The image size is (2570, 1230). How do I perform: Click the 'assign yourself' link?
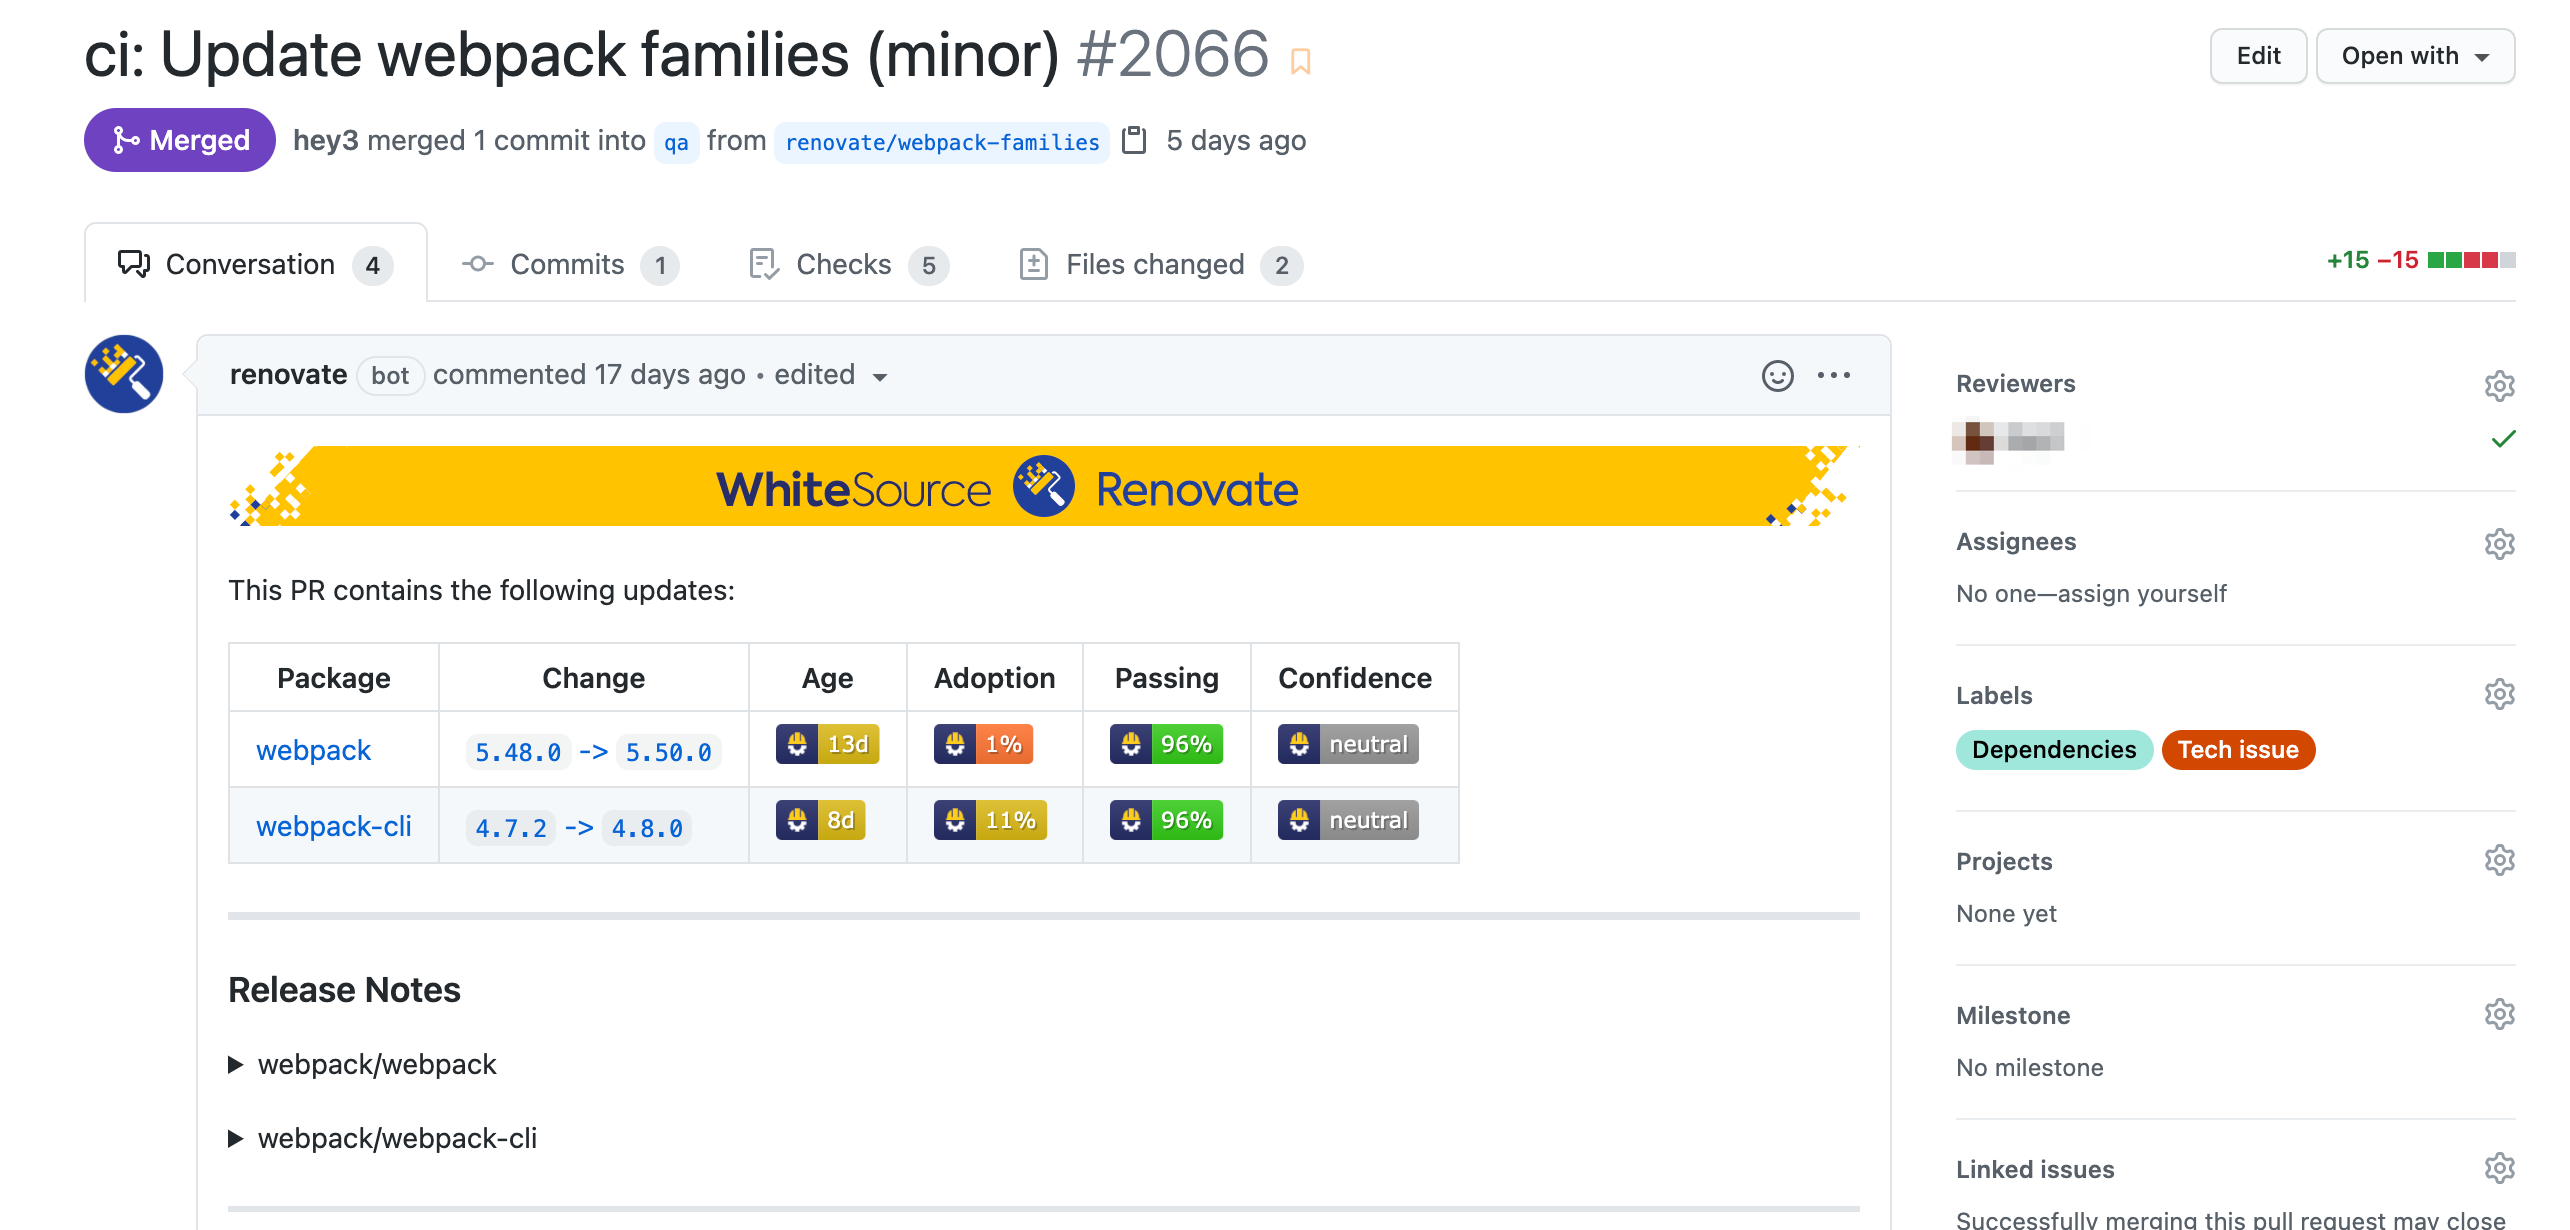(x=2141, y=594)
